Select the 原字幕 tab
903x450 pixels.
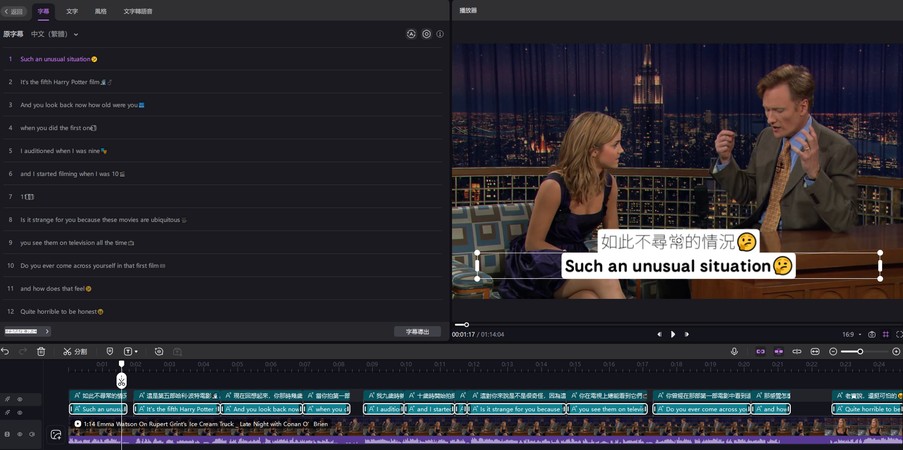tap(13, 34)
